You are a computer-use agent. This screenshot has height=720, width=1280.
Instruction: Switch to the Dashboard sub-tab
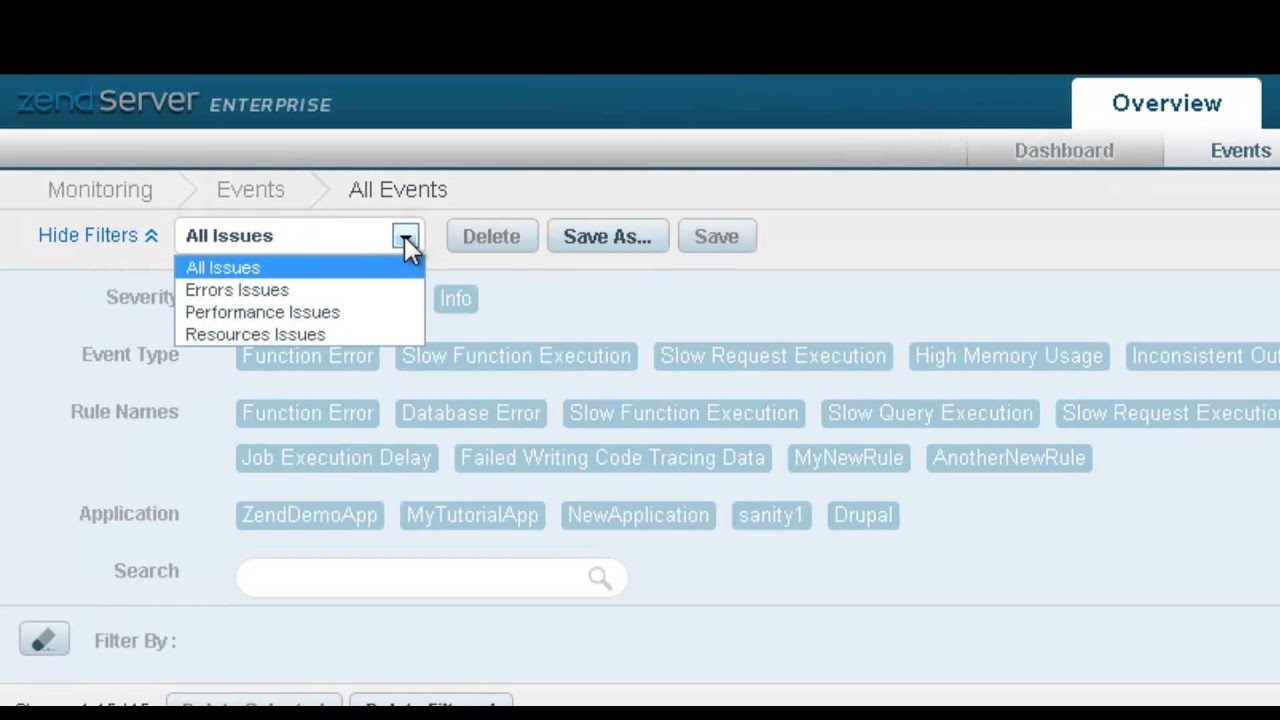(x=1064, y=150)
